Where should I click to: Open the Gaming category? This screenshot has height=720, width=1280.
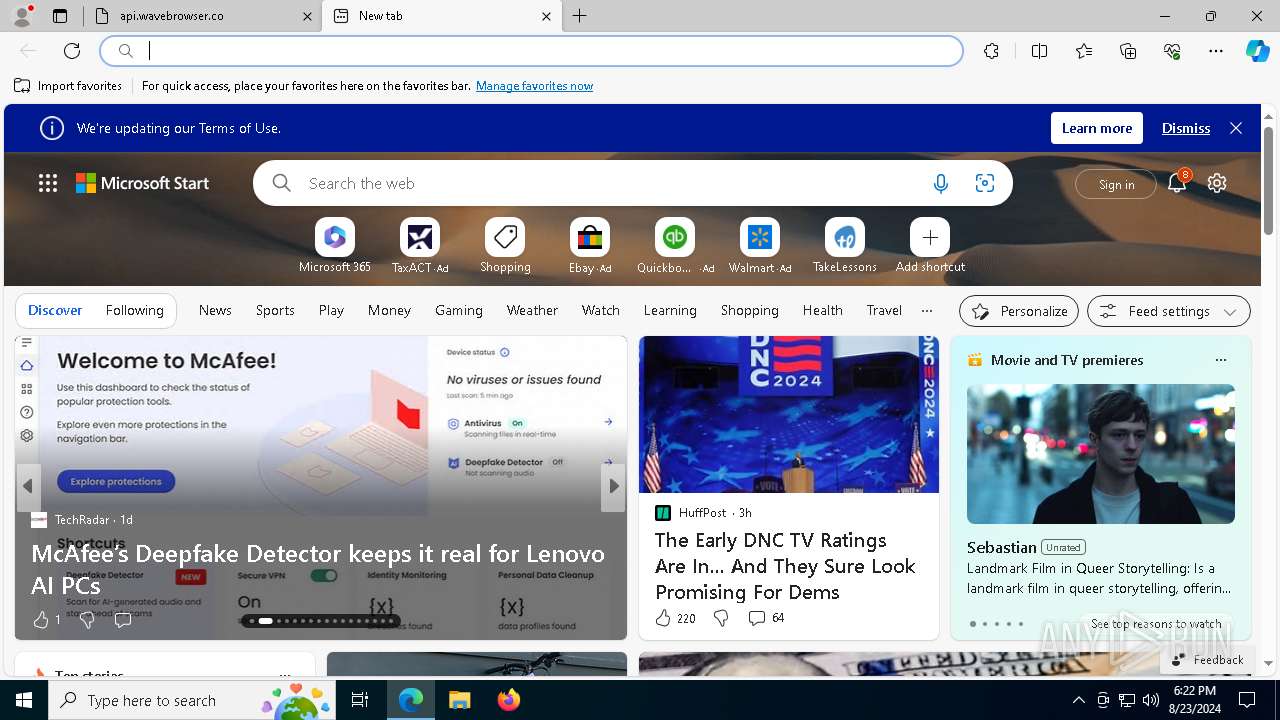coord(459,310)
